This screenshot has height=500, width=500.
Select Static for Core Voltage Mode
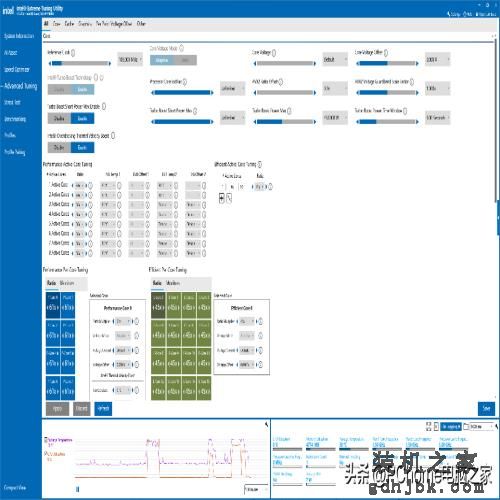click(185, 60)
